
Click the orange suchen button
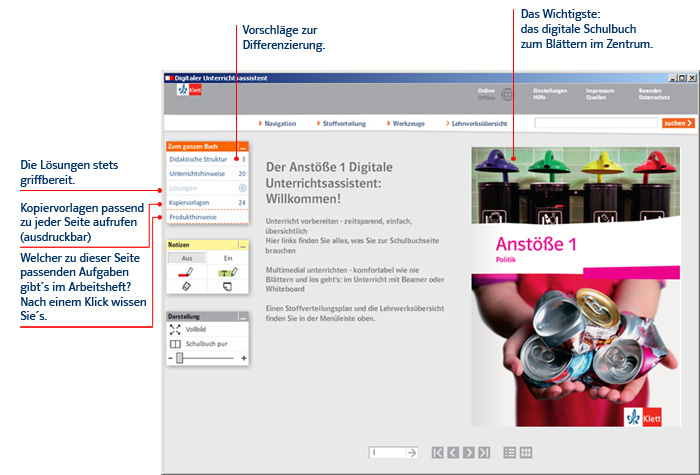(x=678, y=123)
